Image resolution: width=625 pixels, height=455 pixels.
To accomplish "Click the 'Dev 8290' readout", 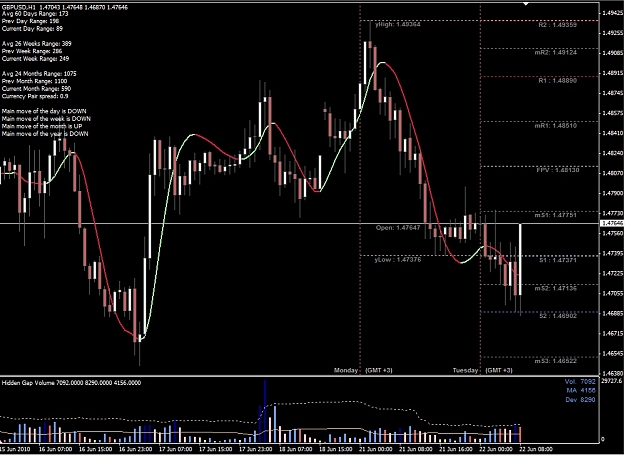I will [x=581, y=400].
